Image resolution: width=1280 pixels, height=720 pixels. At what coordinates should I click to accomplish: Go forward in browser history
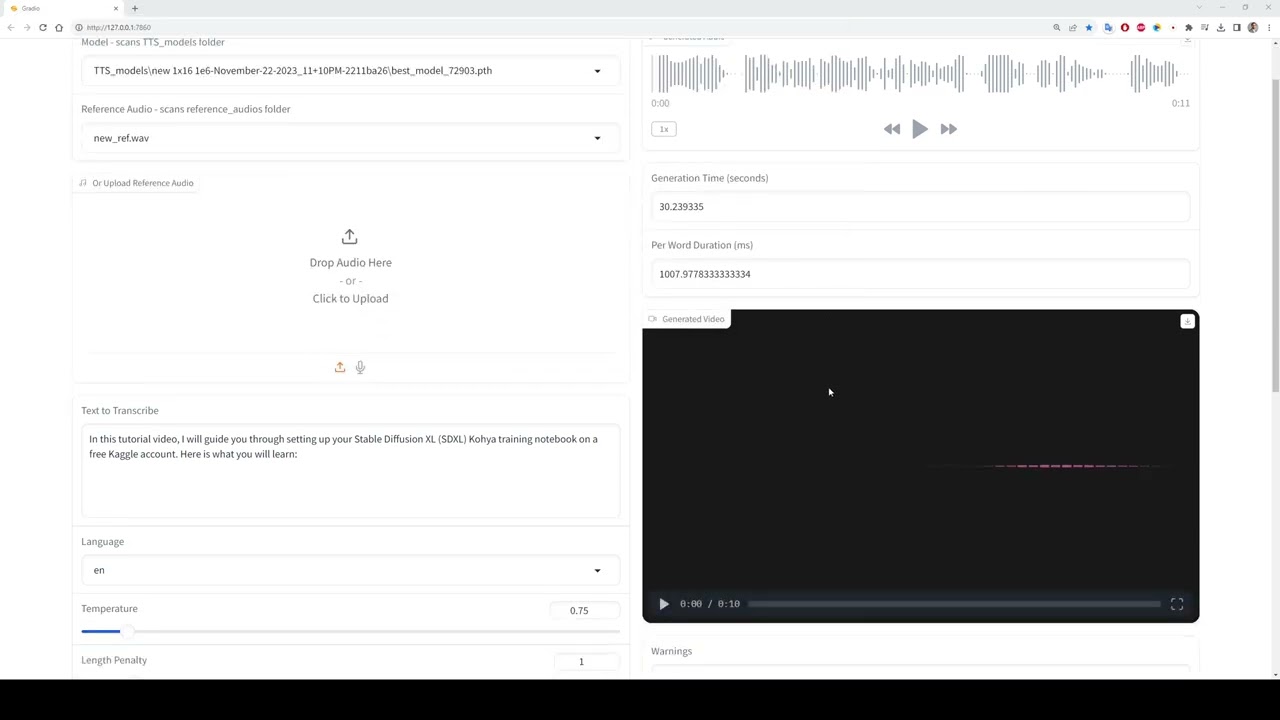27,28
